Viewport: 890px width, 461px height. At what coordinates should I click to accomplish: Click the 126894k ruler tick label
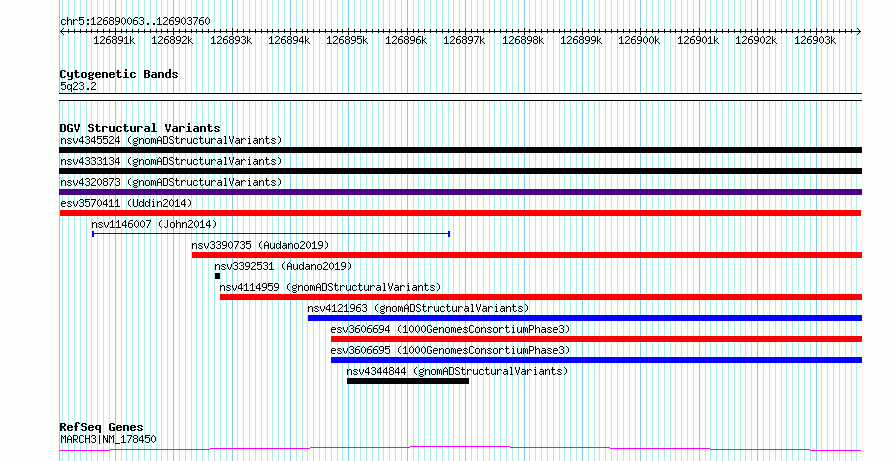click(289, 40)
